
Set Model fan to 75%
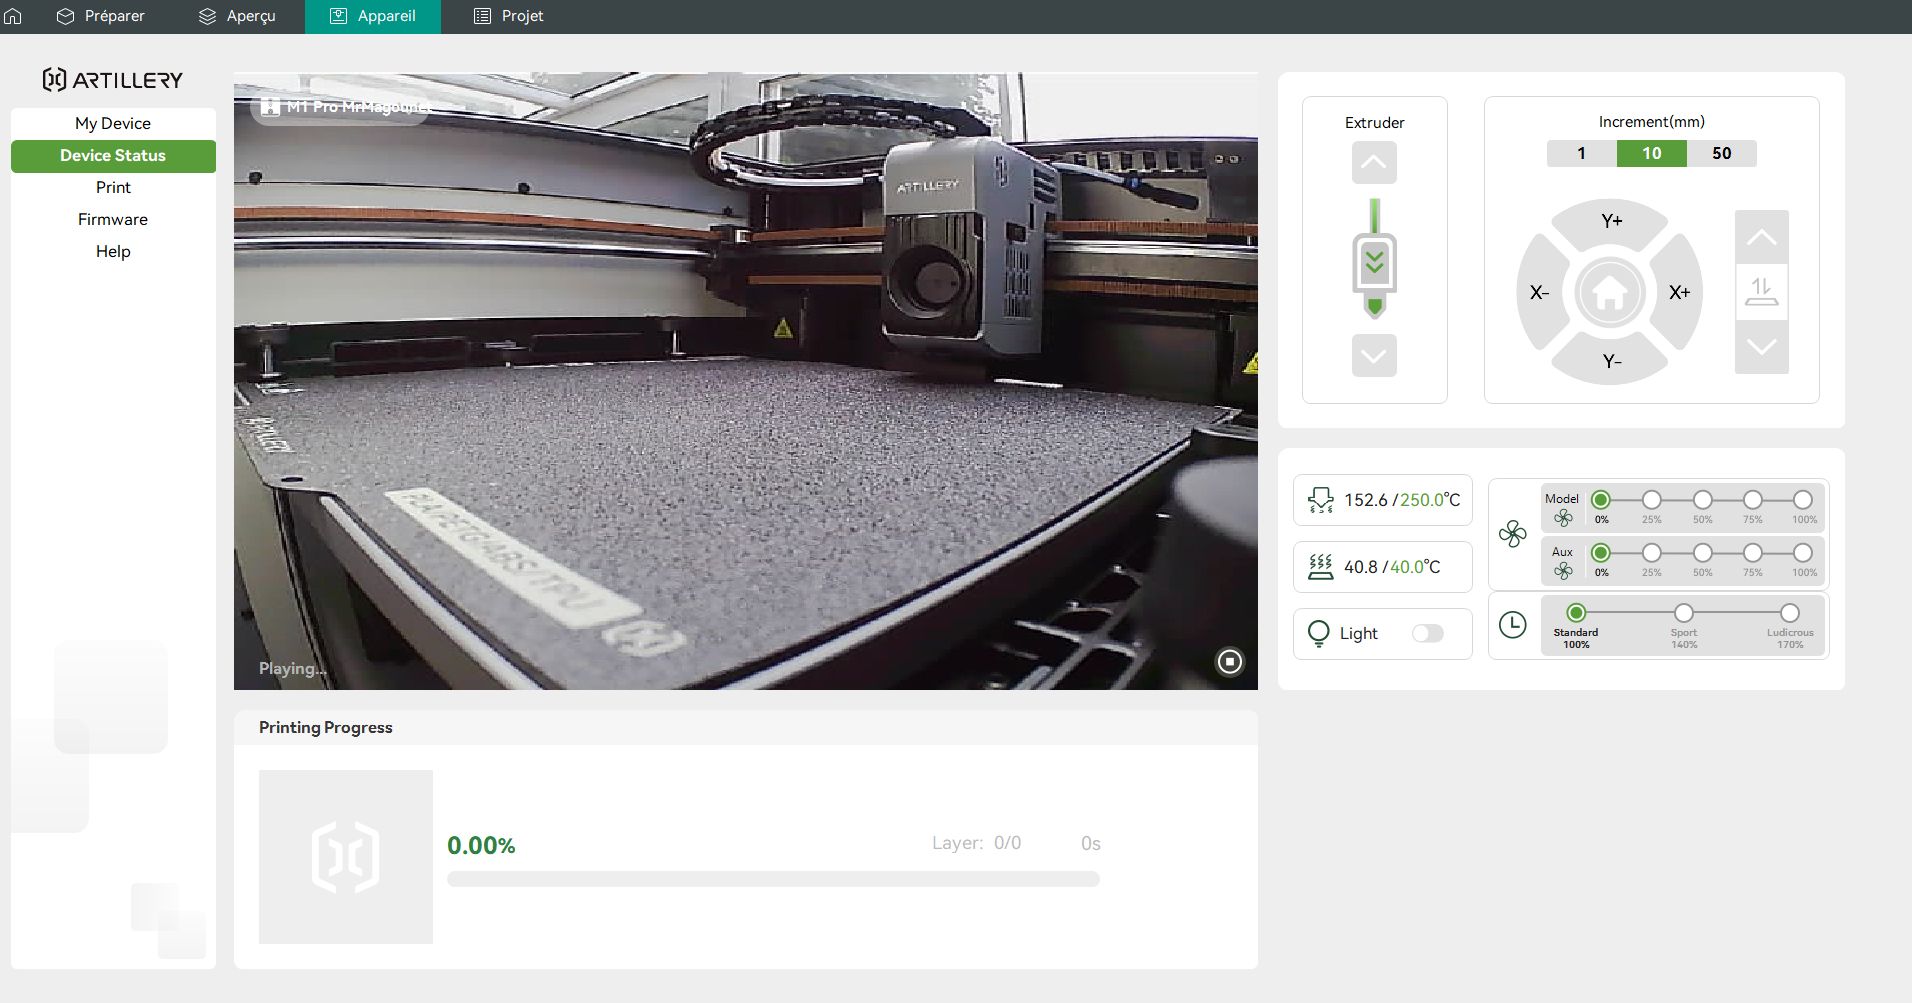pos(1752,499)
